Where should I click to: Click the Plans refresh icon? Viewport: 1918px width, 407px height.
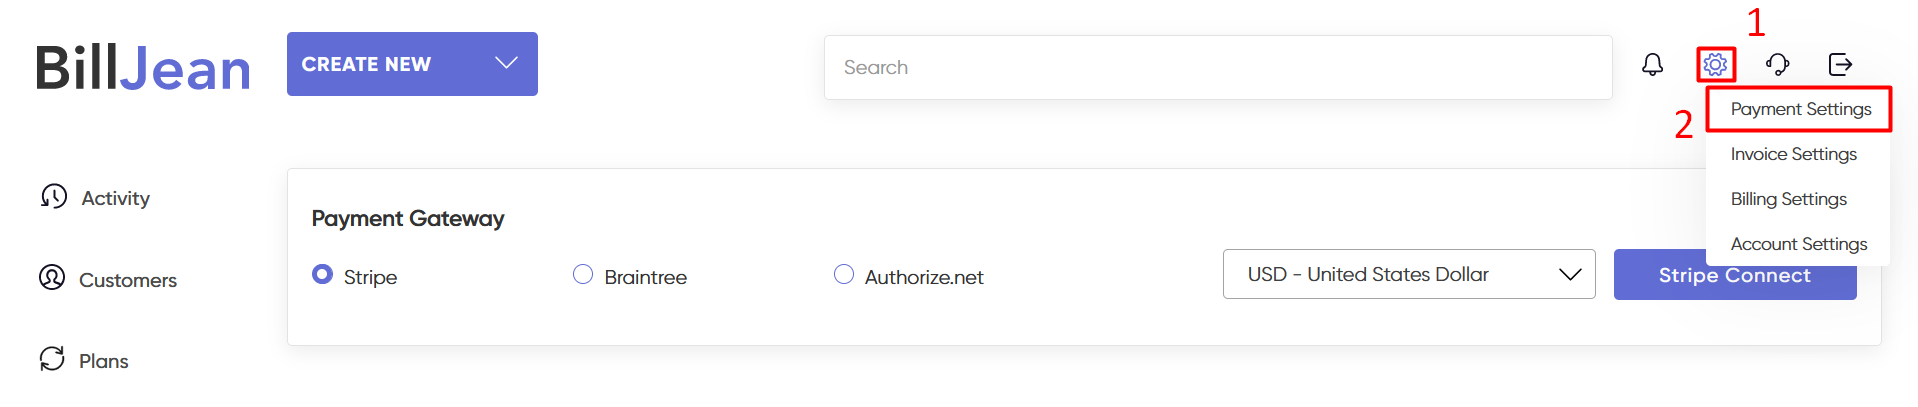click(52, 358)
